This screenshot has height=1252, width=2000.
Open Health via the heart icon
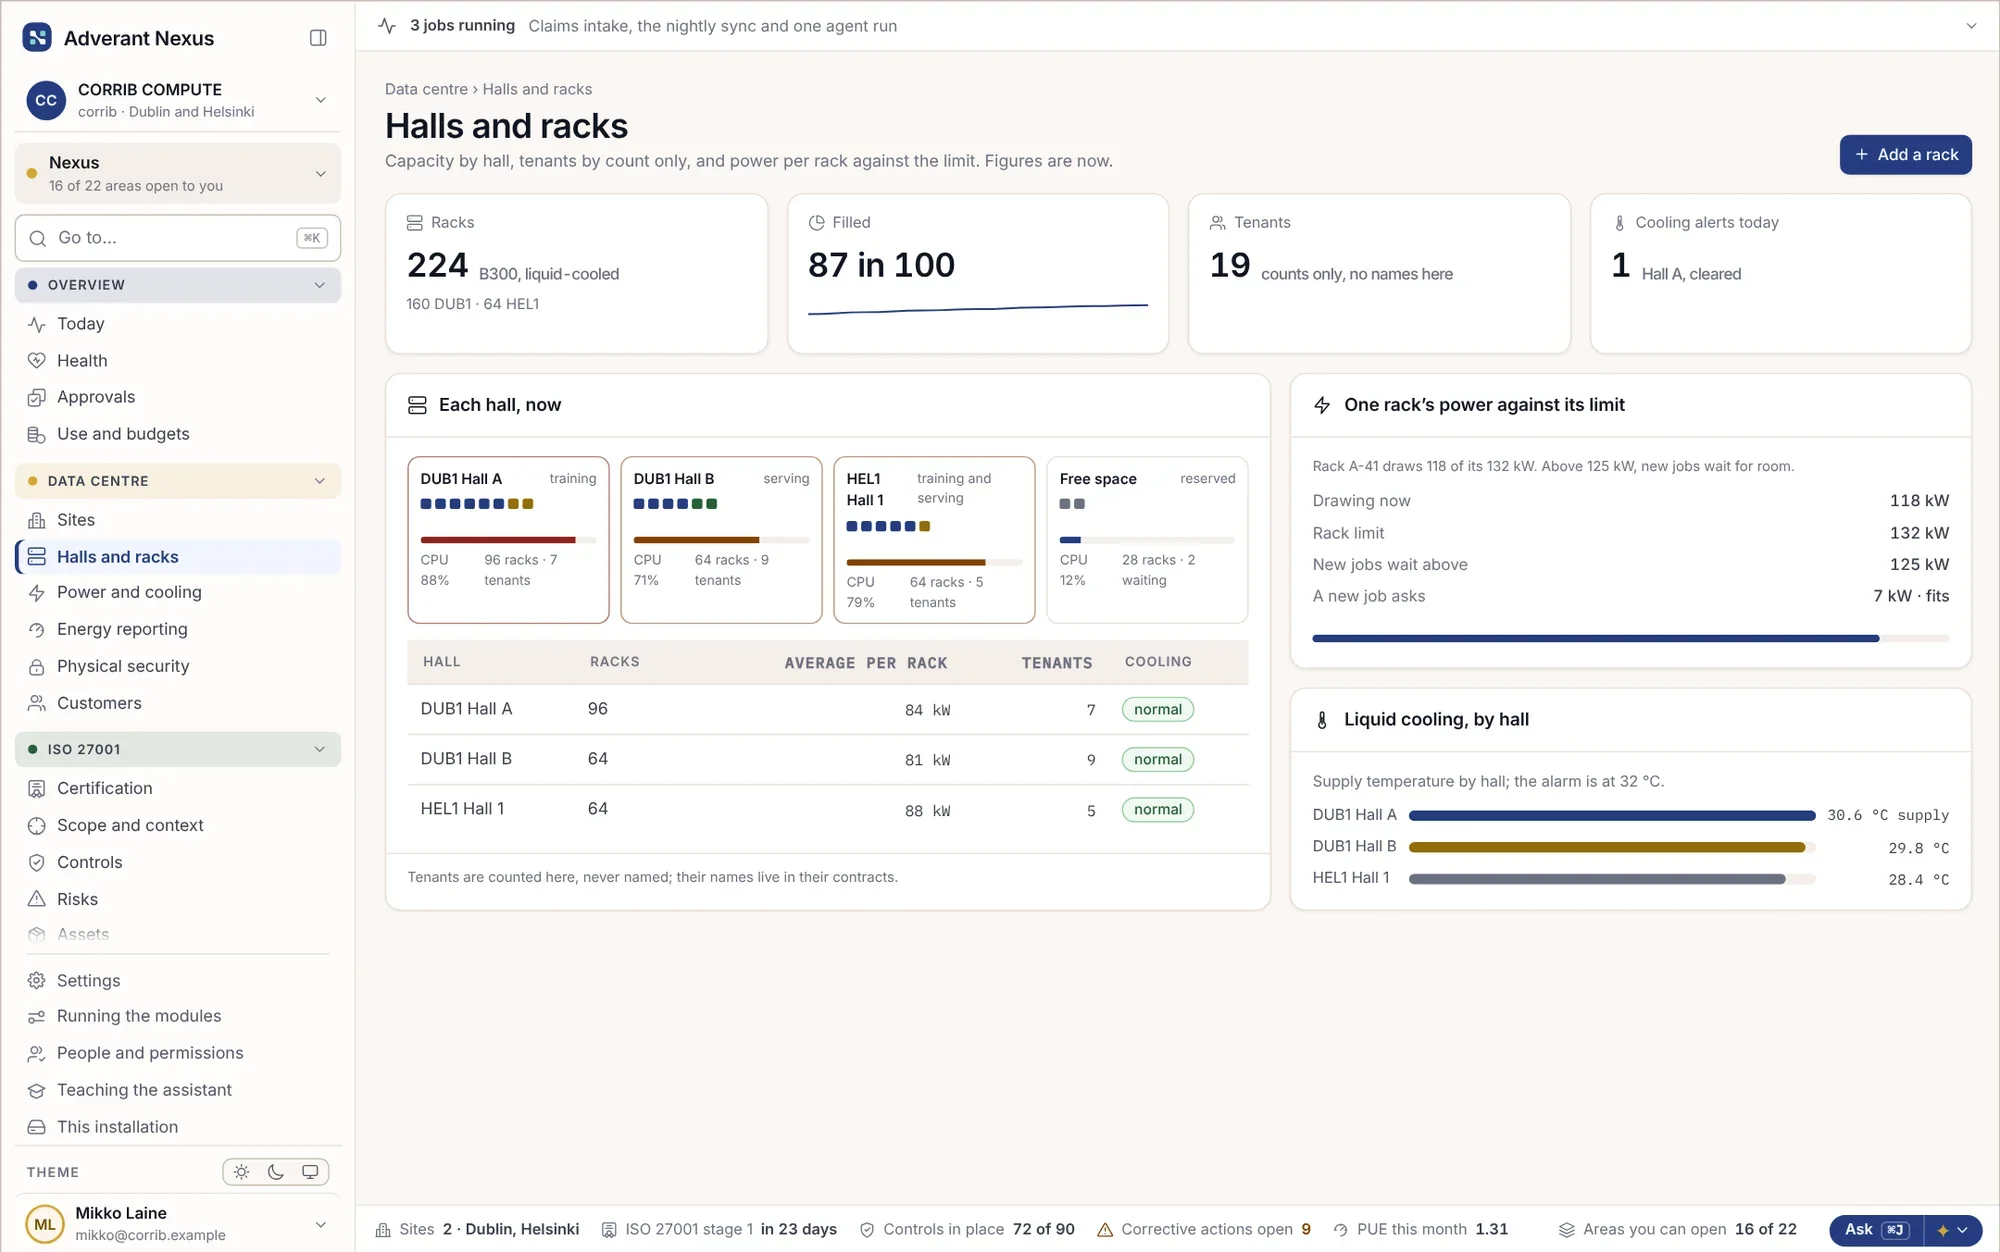pos(37,361)
